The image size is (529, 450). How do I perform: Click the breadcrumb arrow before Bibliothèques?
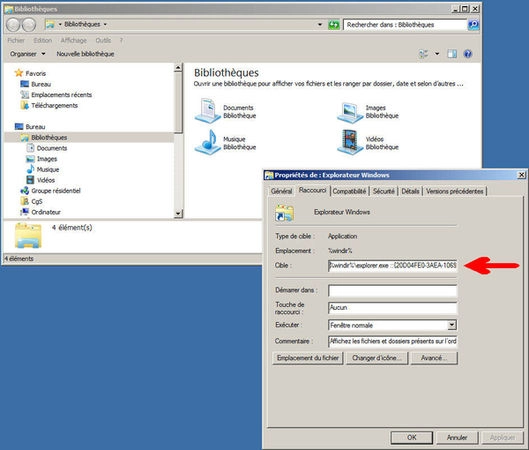pos(60,24)
